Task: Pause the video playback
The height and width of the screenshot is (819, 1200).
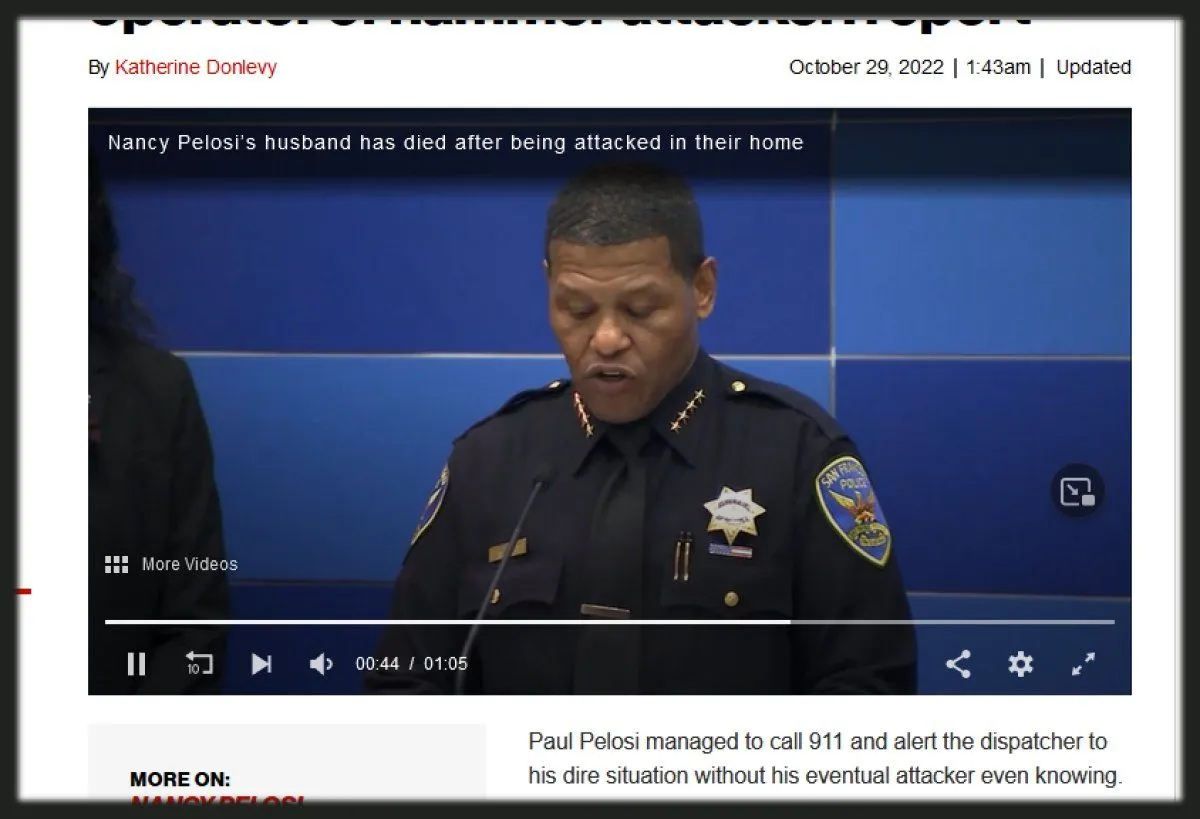Action: 137,664
